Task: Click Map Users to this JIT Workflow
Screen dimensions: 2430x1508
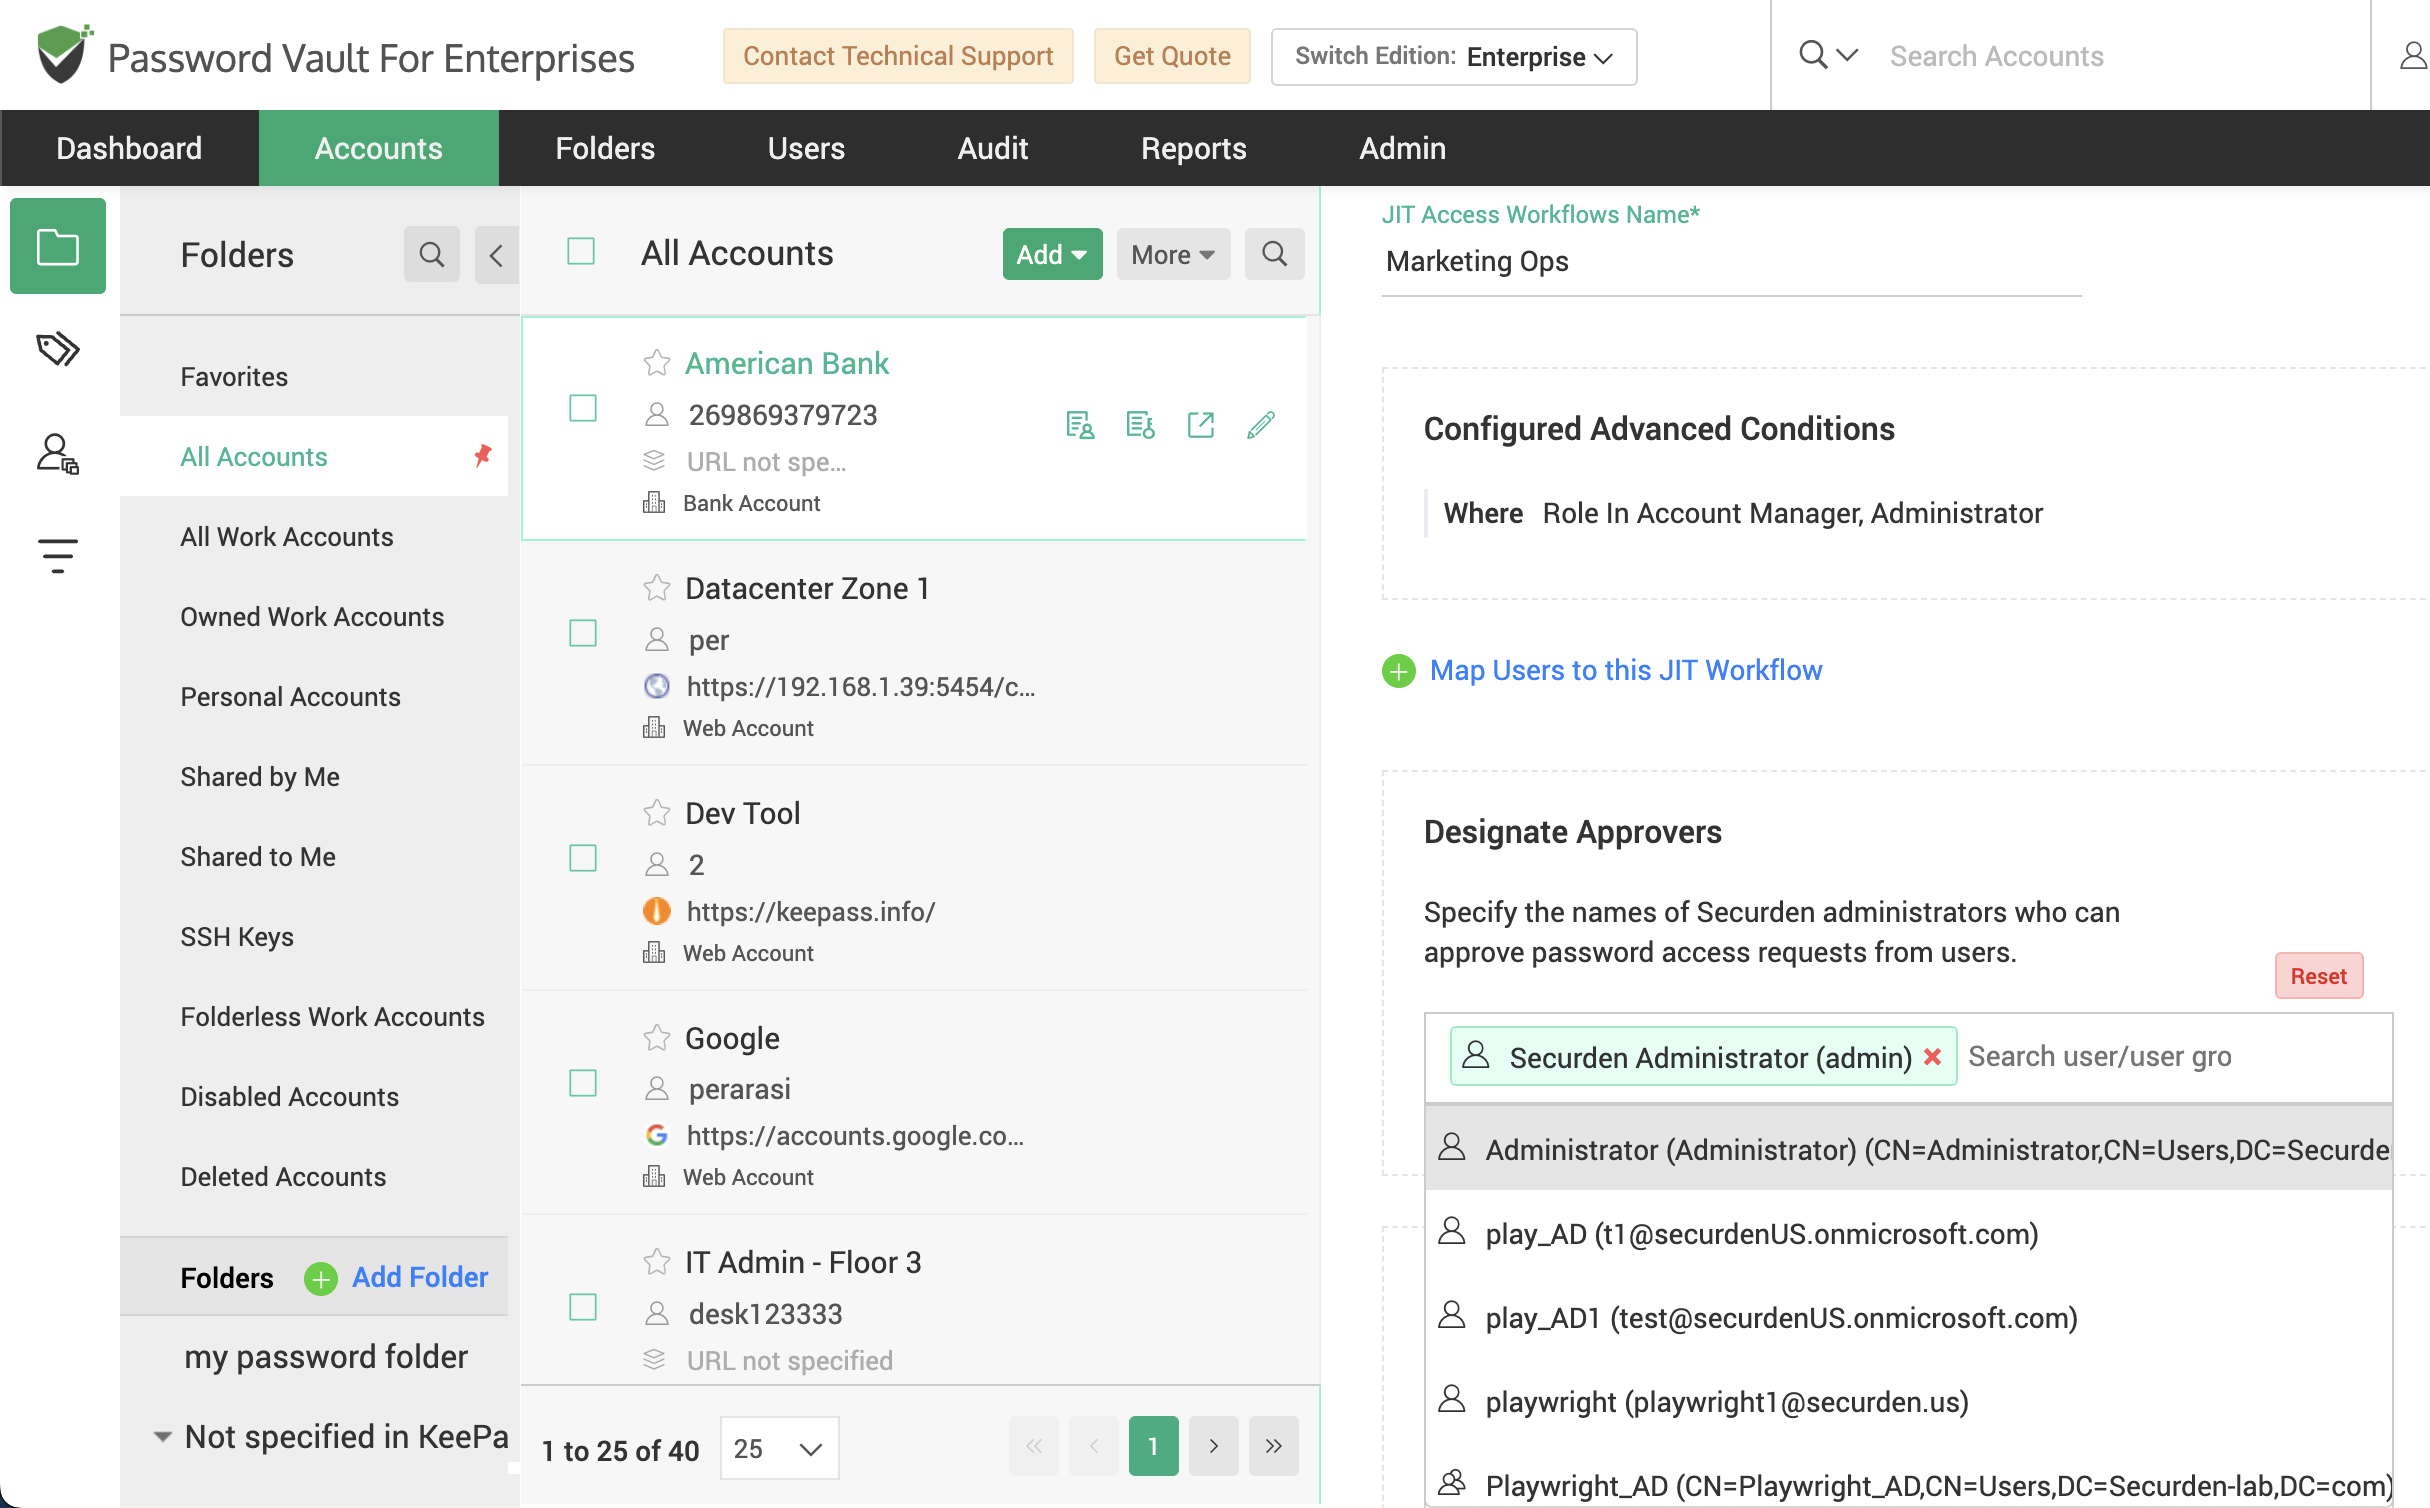Action: tap(1625, 670)
